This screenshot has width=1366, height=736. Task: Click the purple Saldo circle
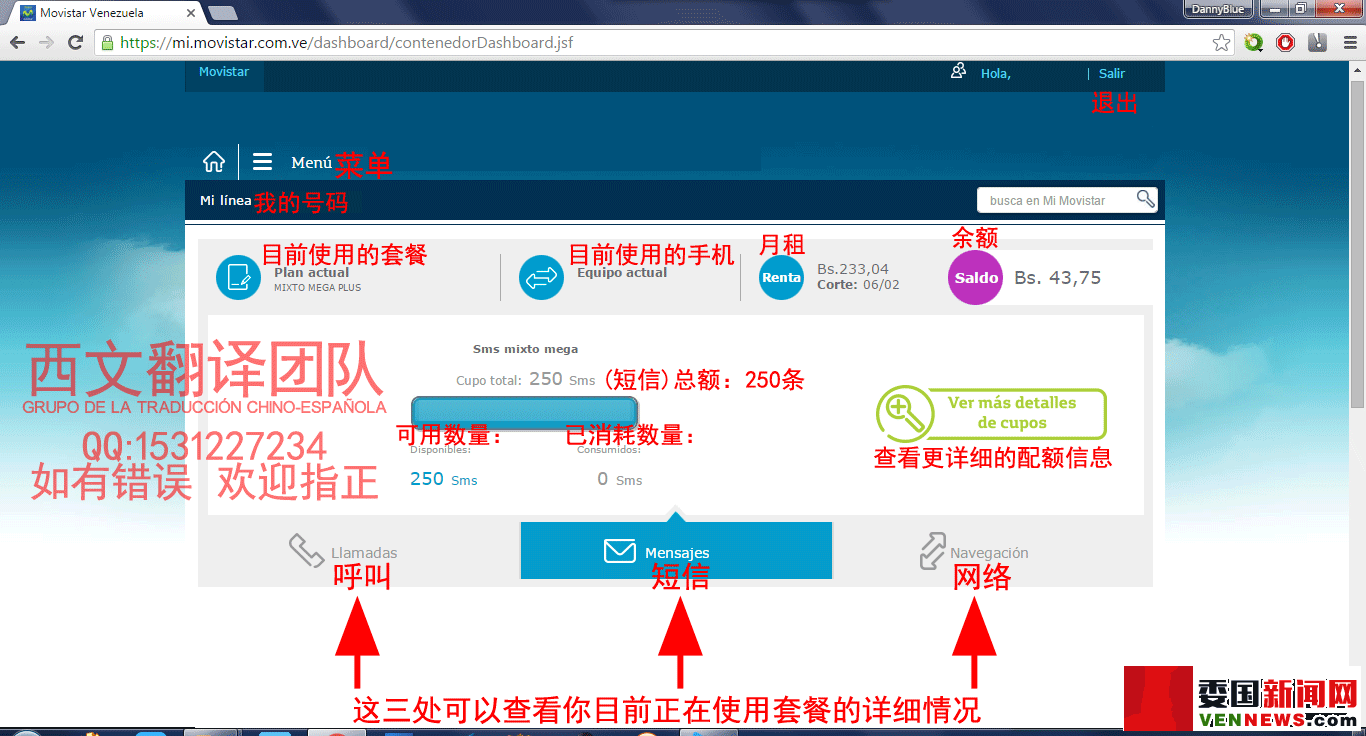tap(975, 277)
